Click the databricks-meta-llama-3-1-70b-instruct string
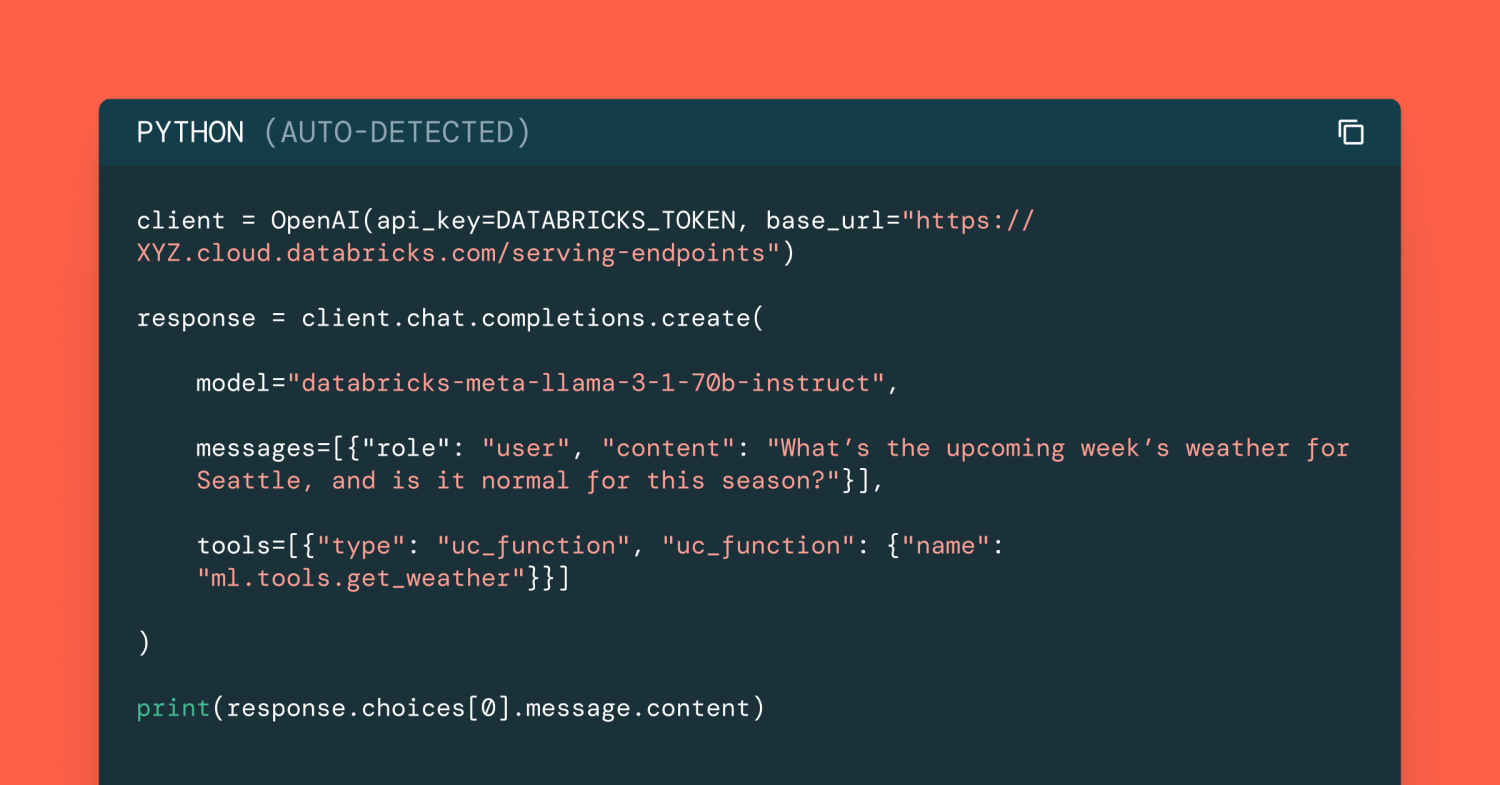 (586, 383)
